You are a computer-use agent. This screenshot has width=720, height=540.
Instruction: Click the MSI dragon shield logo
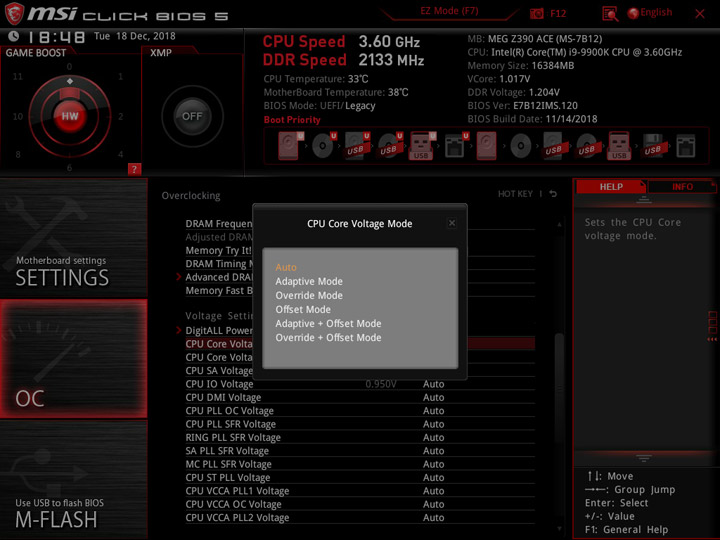14,13
